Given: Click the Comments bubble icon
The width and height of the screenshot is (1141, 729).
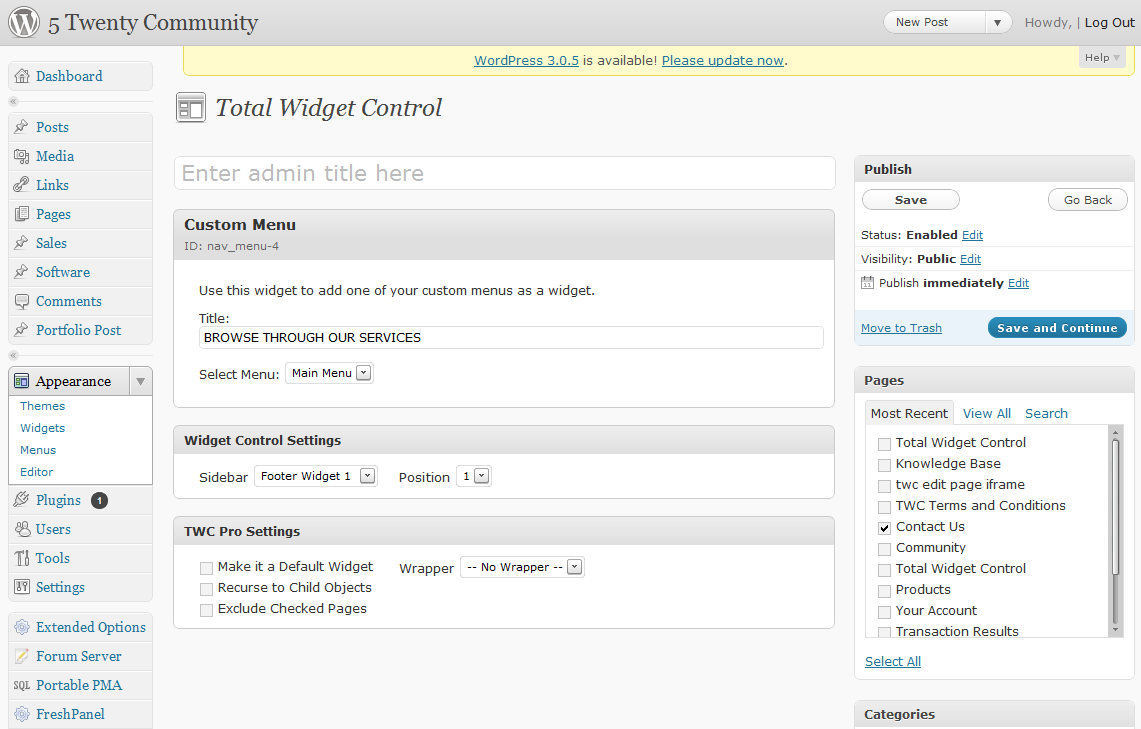Looking at the screenshot, I should tap(22, 301).
